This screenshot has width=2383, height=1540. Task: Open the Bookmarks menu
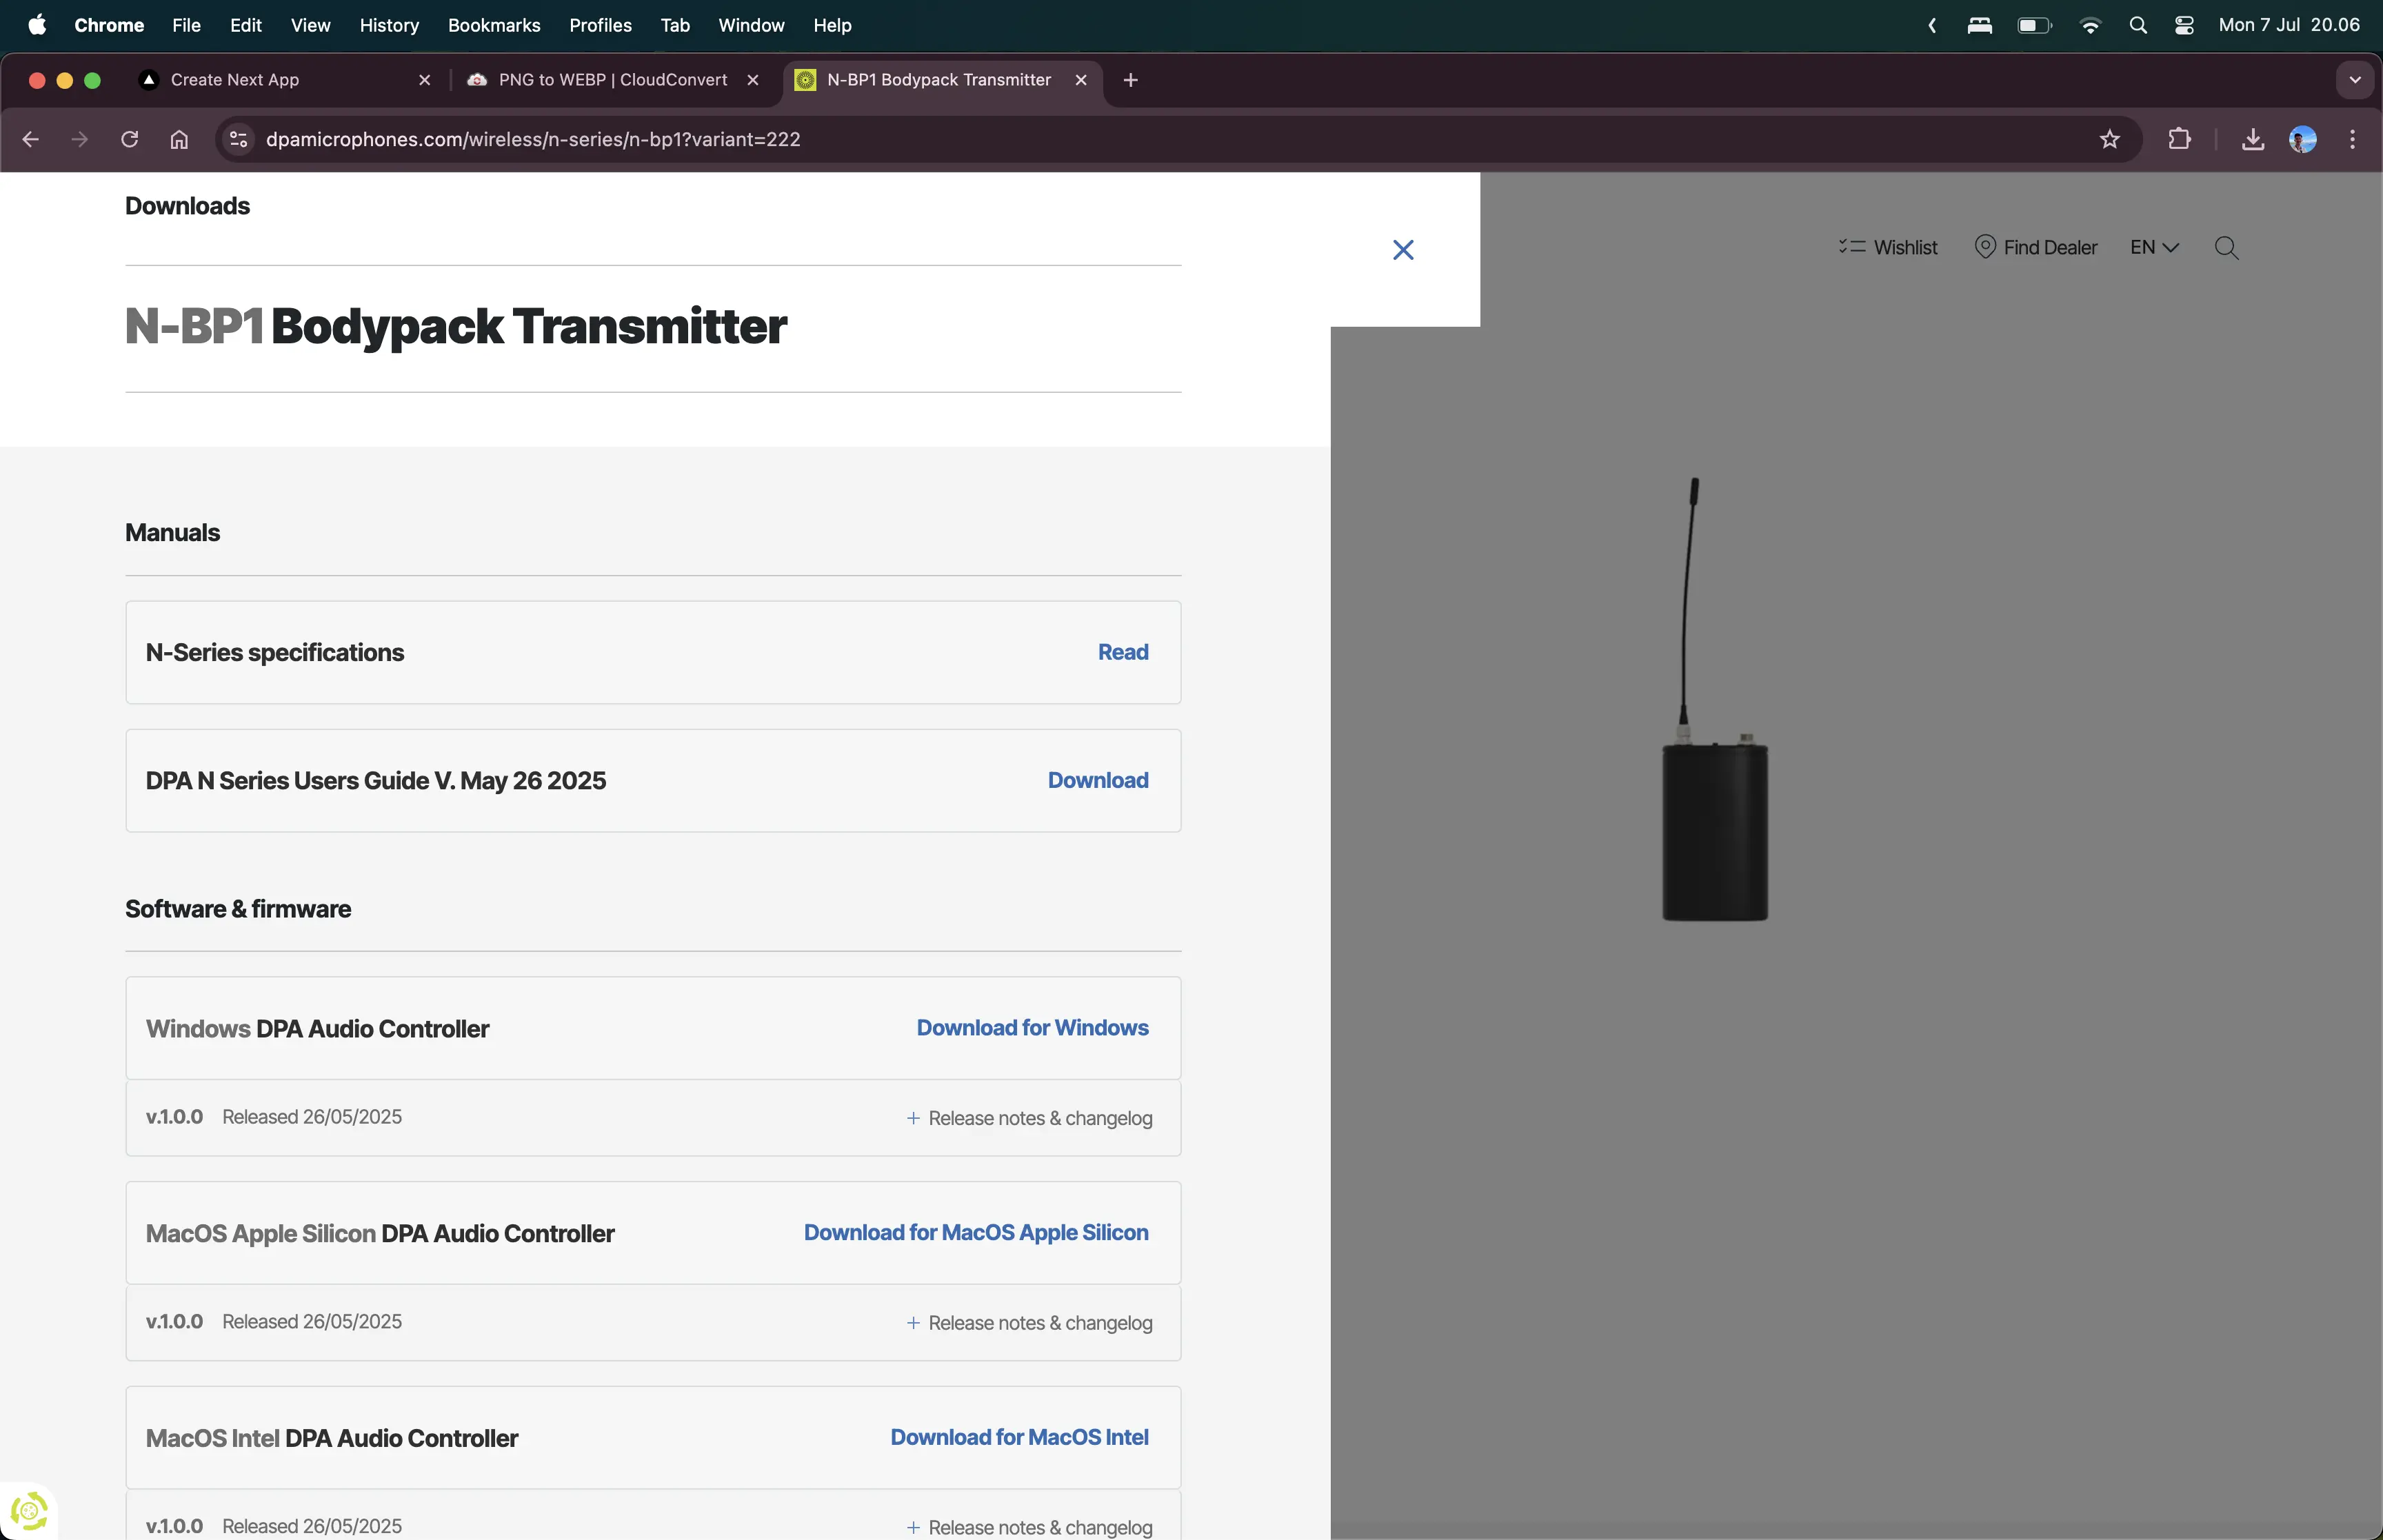(x=494, y=25)
